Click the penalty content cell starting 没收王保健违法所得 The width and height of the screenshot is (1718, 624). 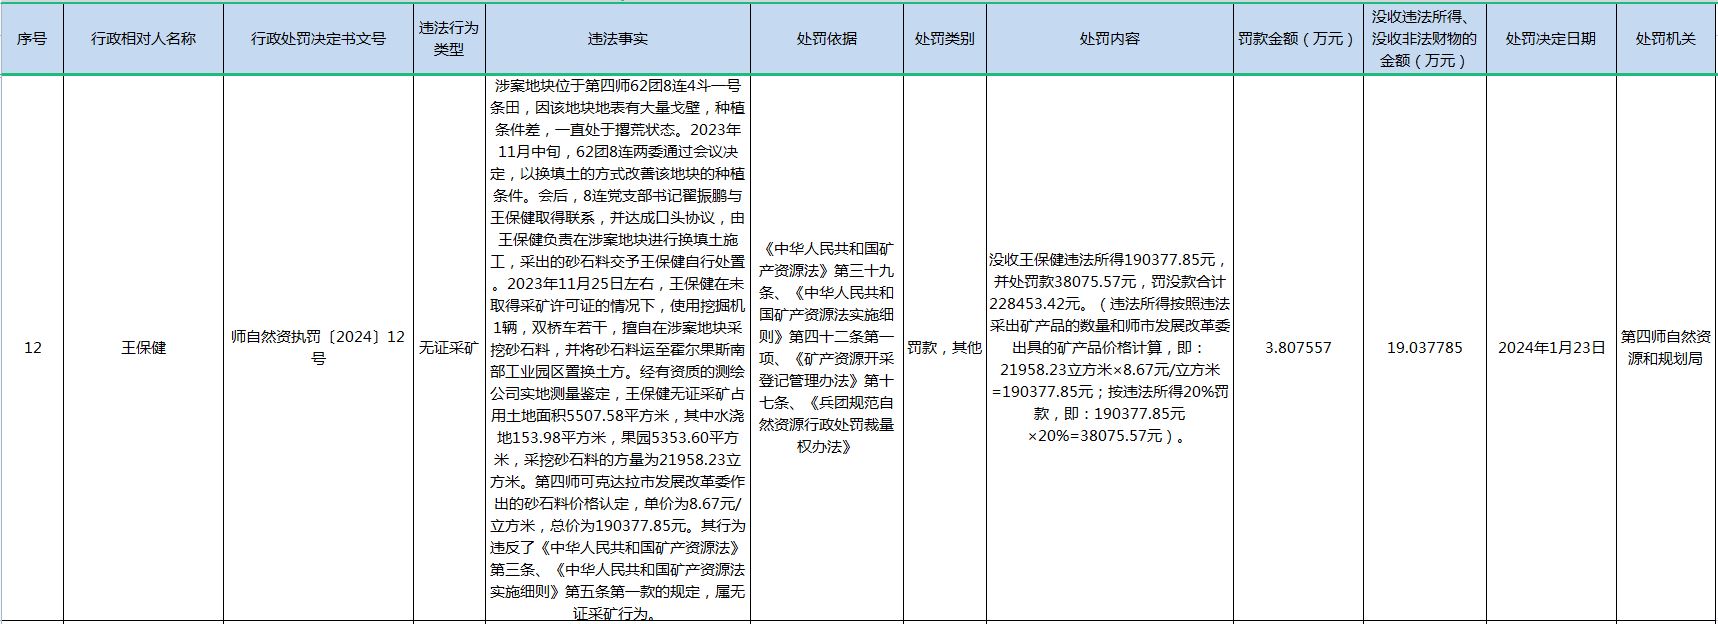pyautogui.click(x=1109, y=348)
